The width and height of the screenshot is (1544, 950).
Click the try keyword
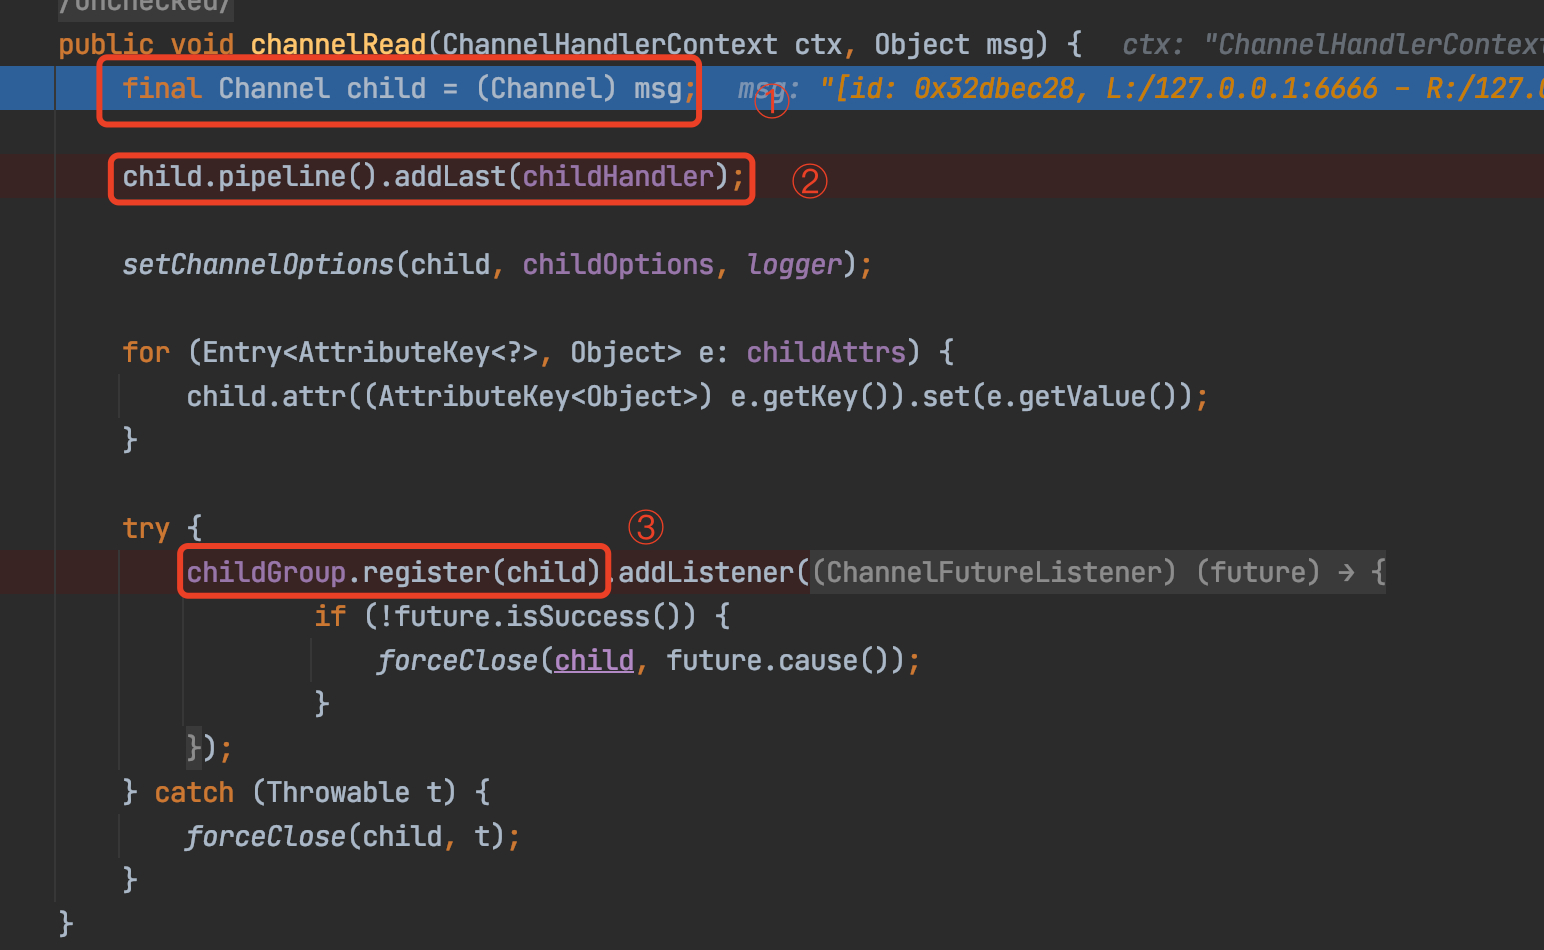(146, 529)
